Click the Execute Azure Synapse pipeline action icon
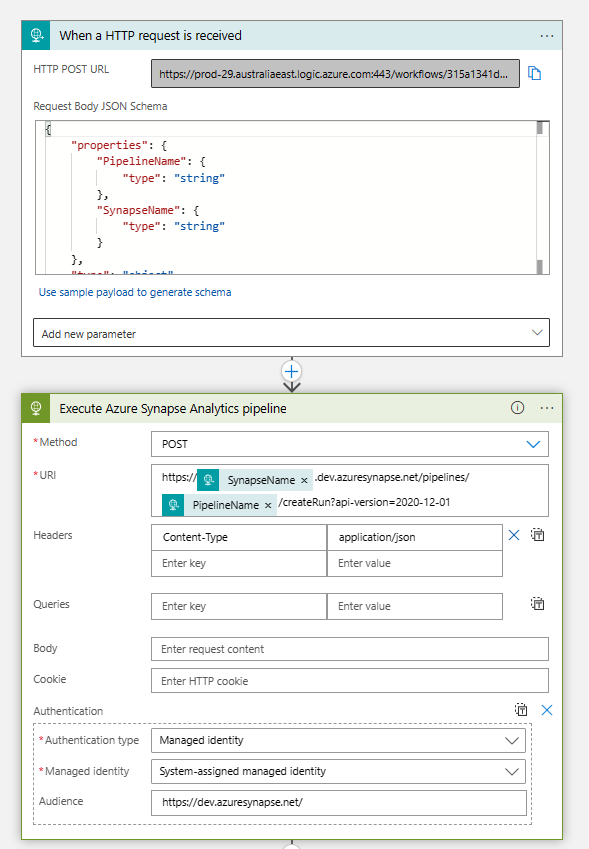The height and width of the screenshot is (849, 589). 36,408
